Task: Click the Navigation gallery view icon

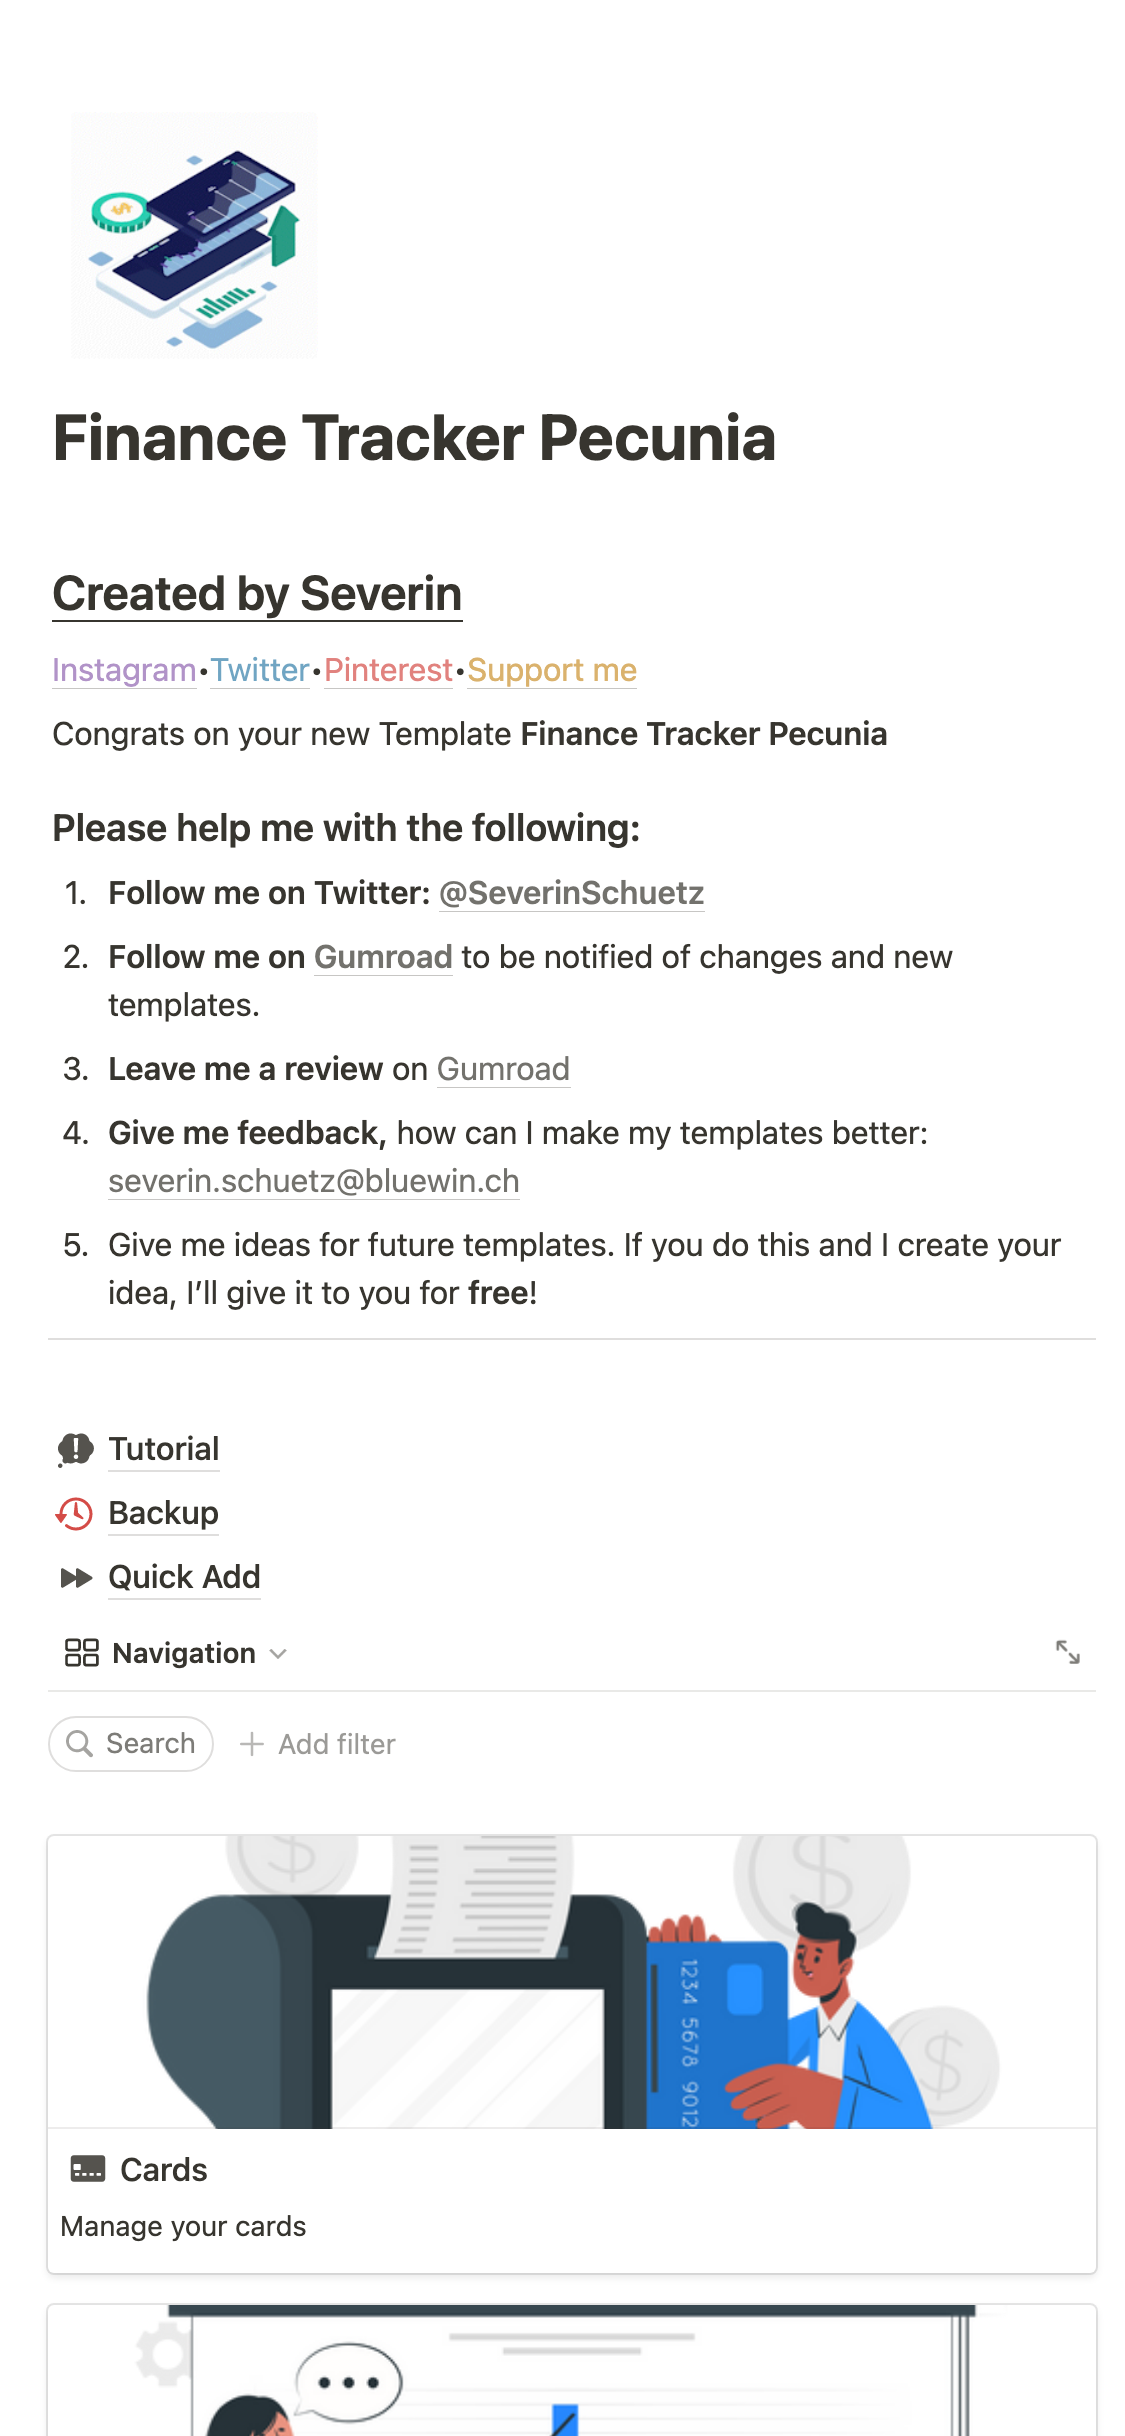Action: tap(81, 1653)
